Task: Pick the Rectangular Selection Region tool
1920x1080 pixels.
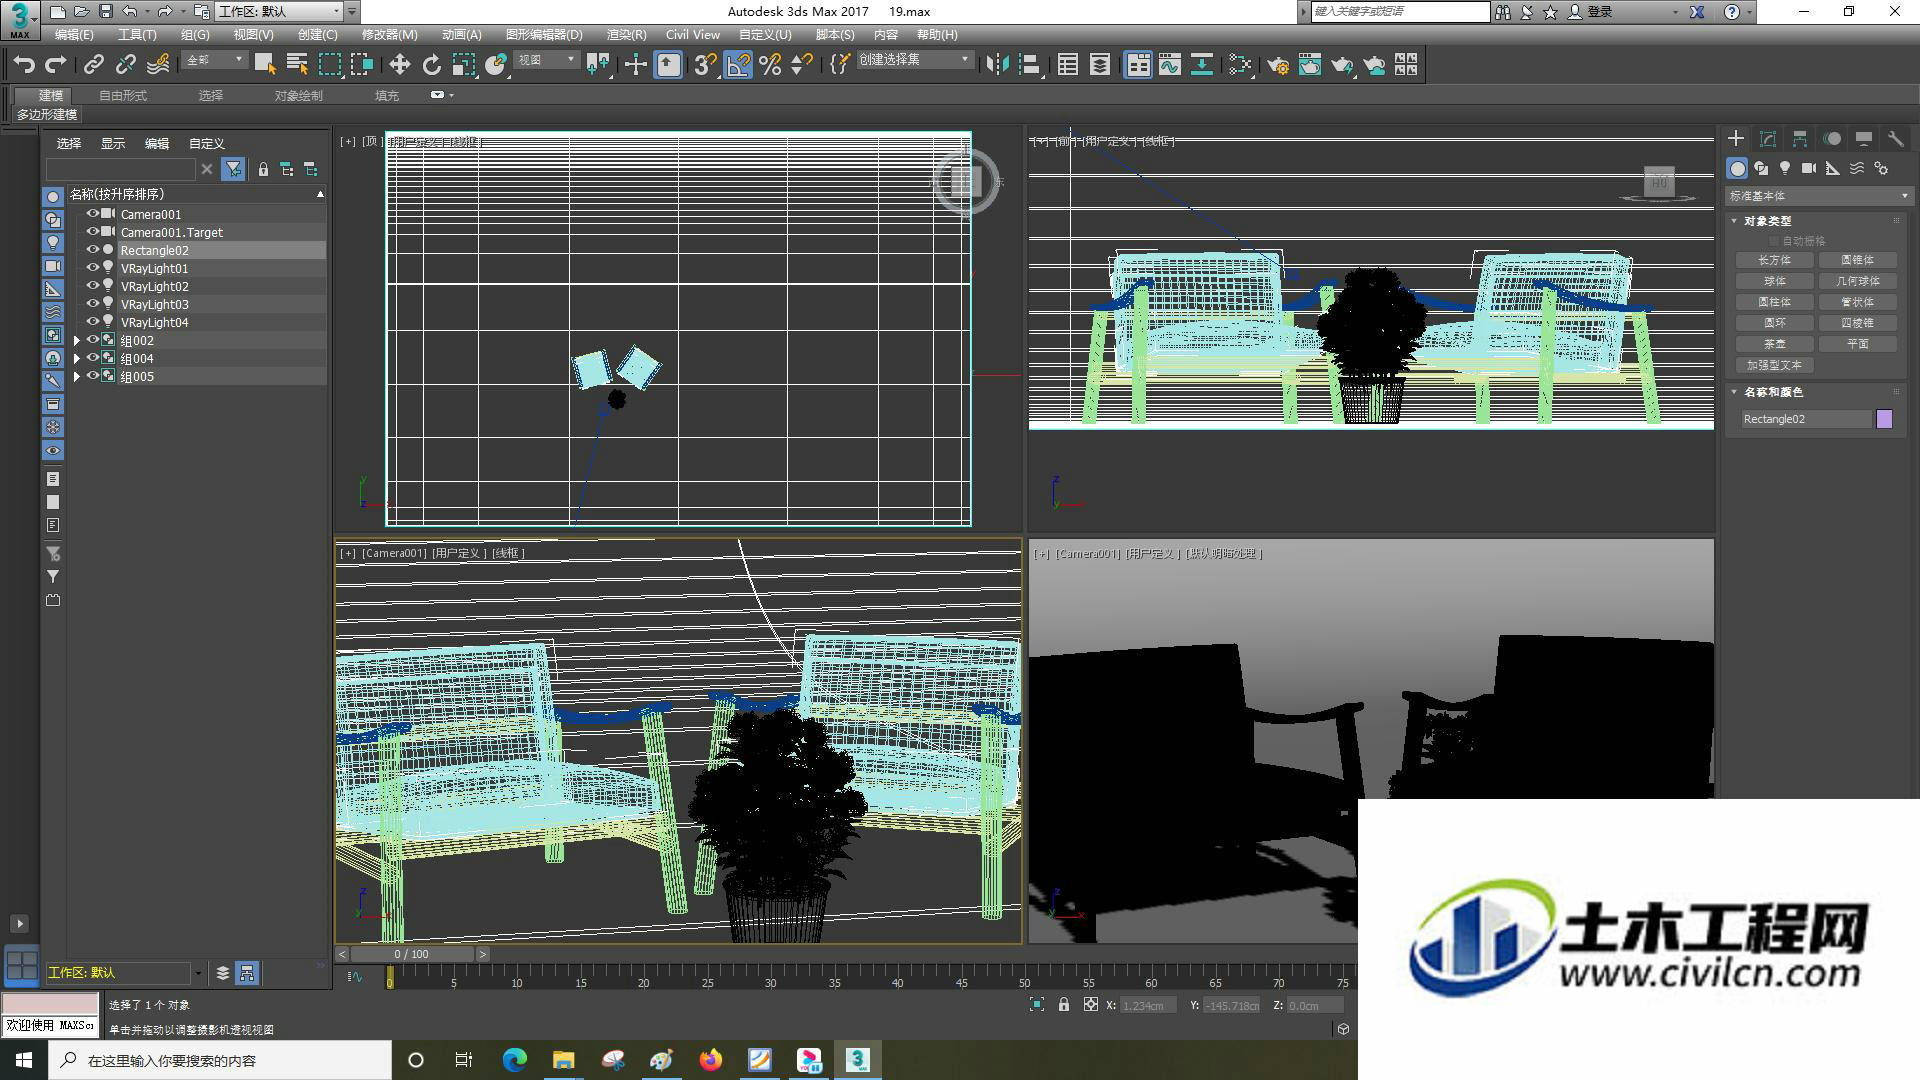Action: click(329, 65)
